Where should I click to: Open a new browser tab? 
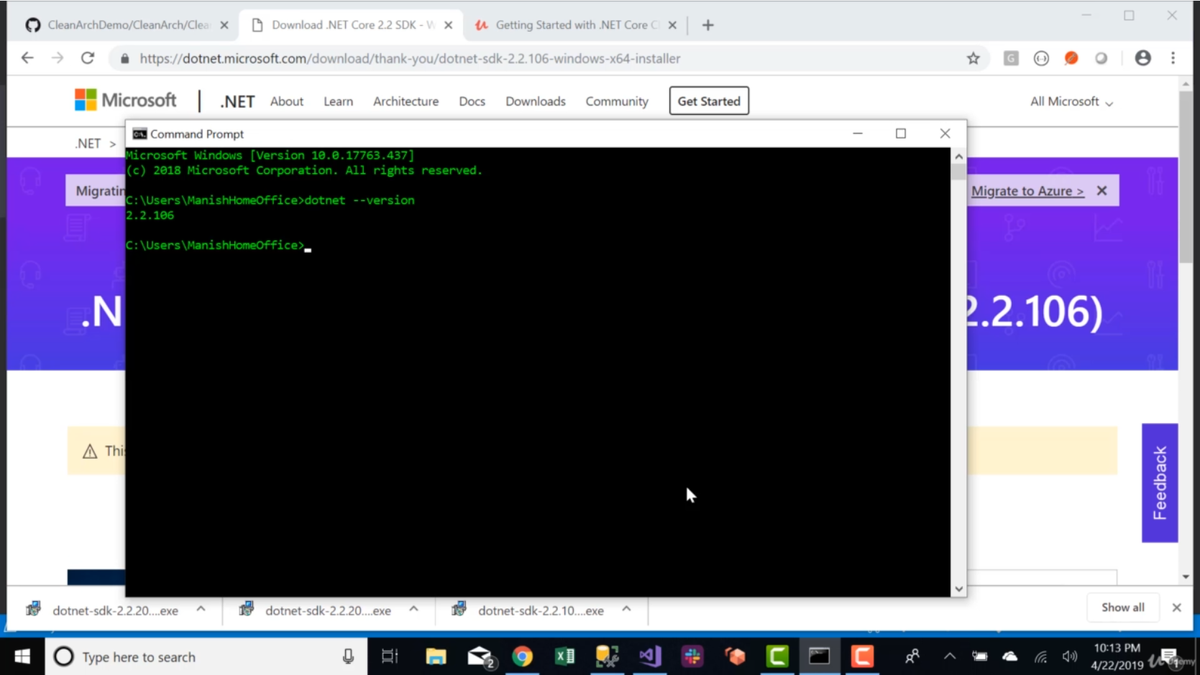coord(708,25)
